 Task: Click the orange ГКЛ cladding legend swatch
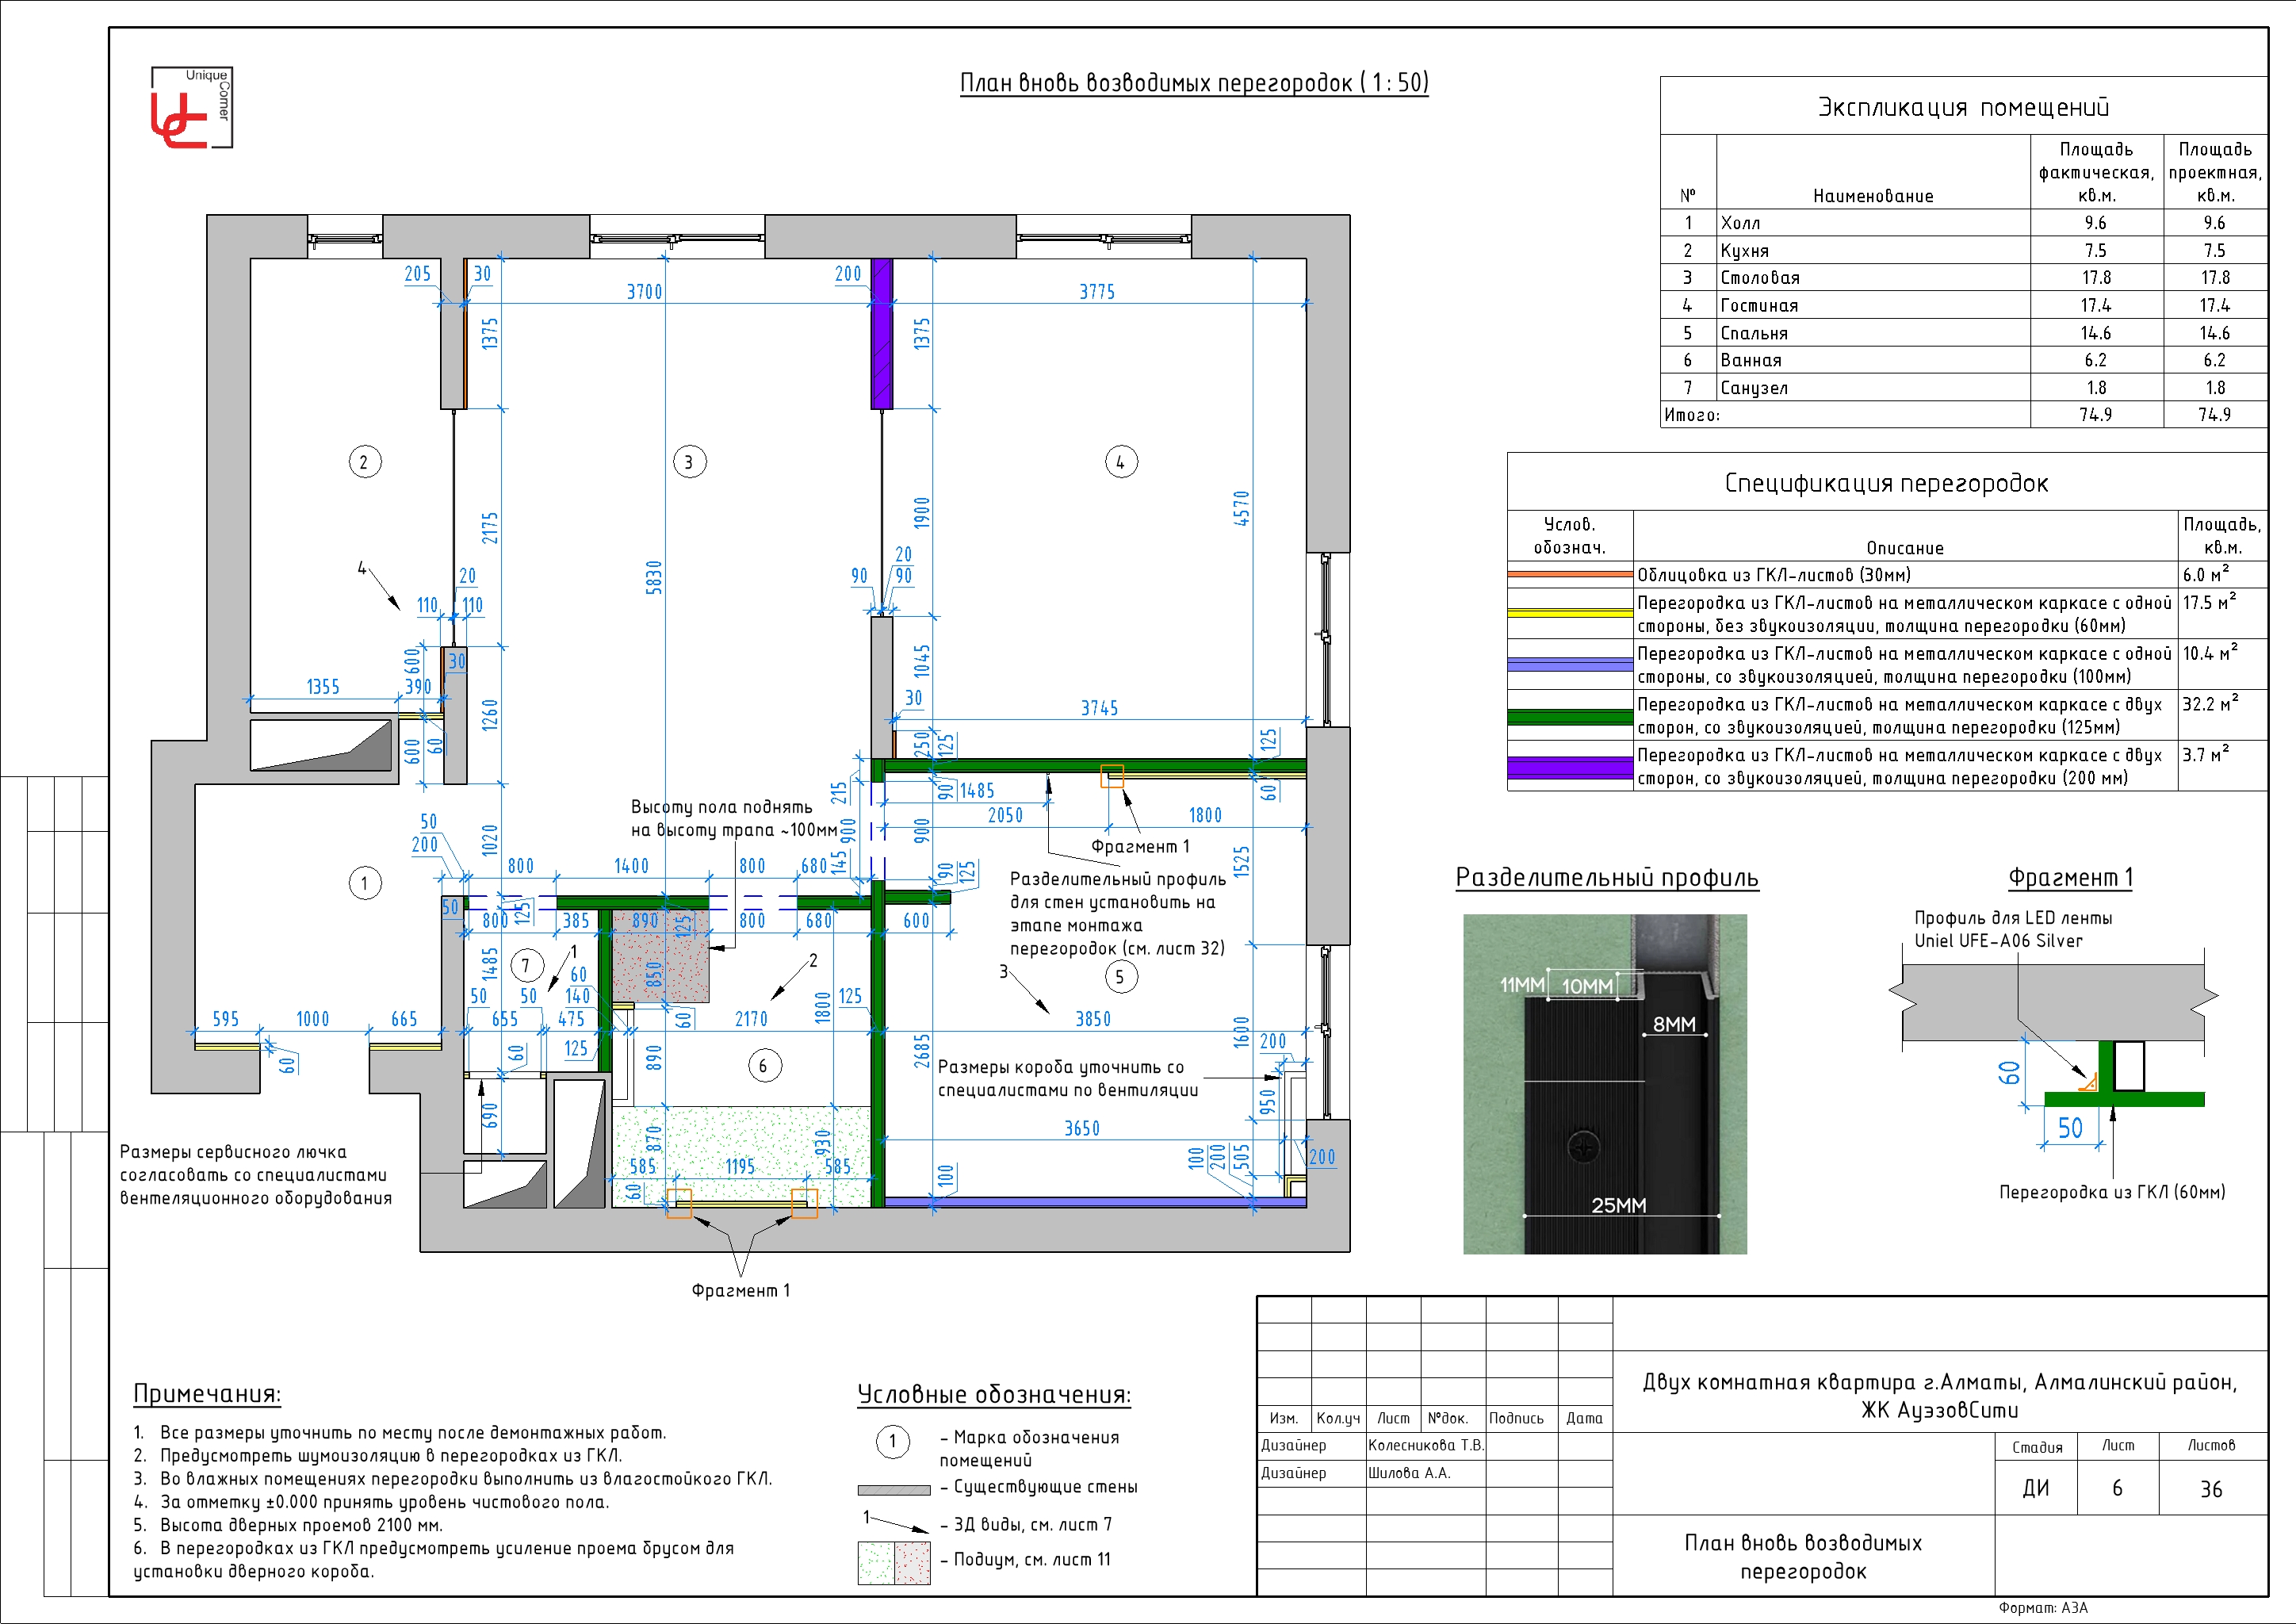click(1570, 574)
